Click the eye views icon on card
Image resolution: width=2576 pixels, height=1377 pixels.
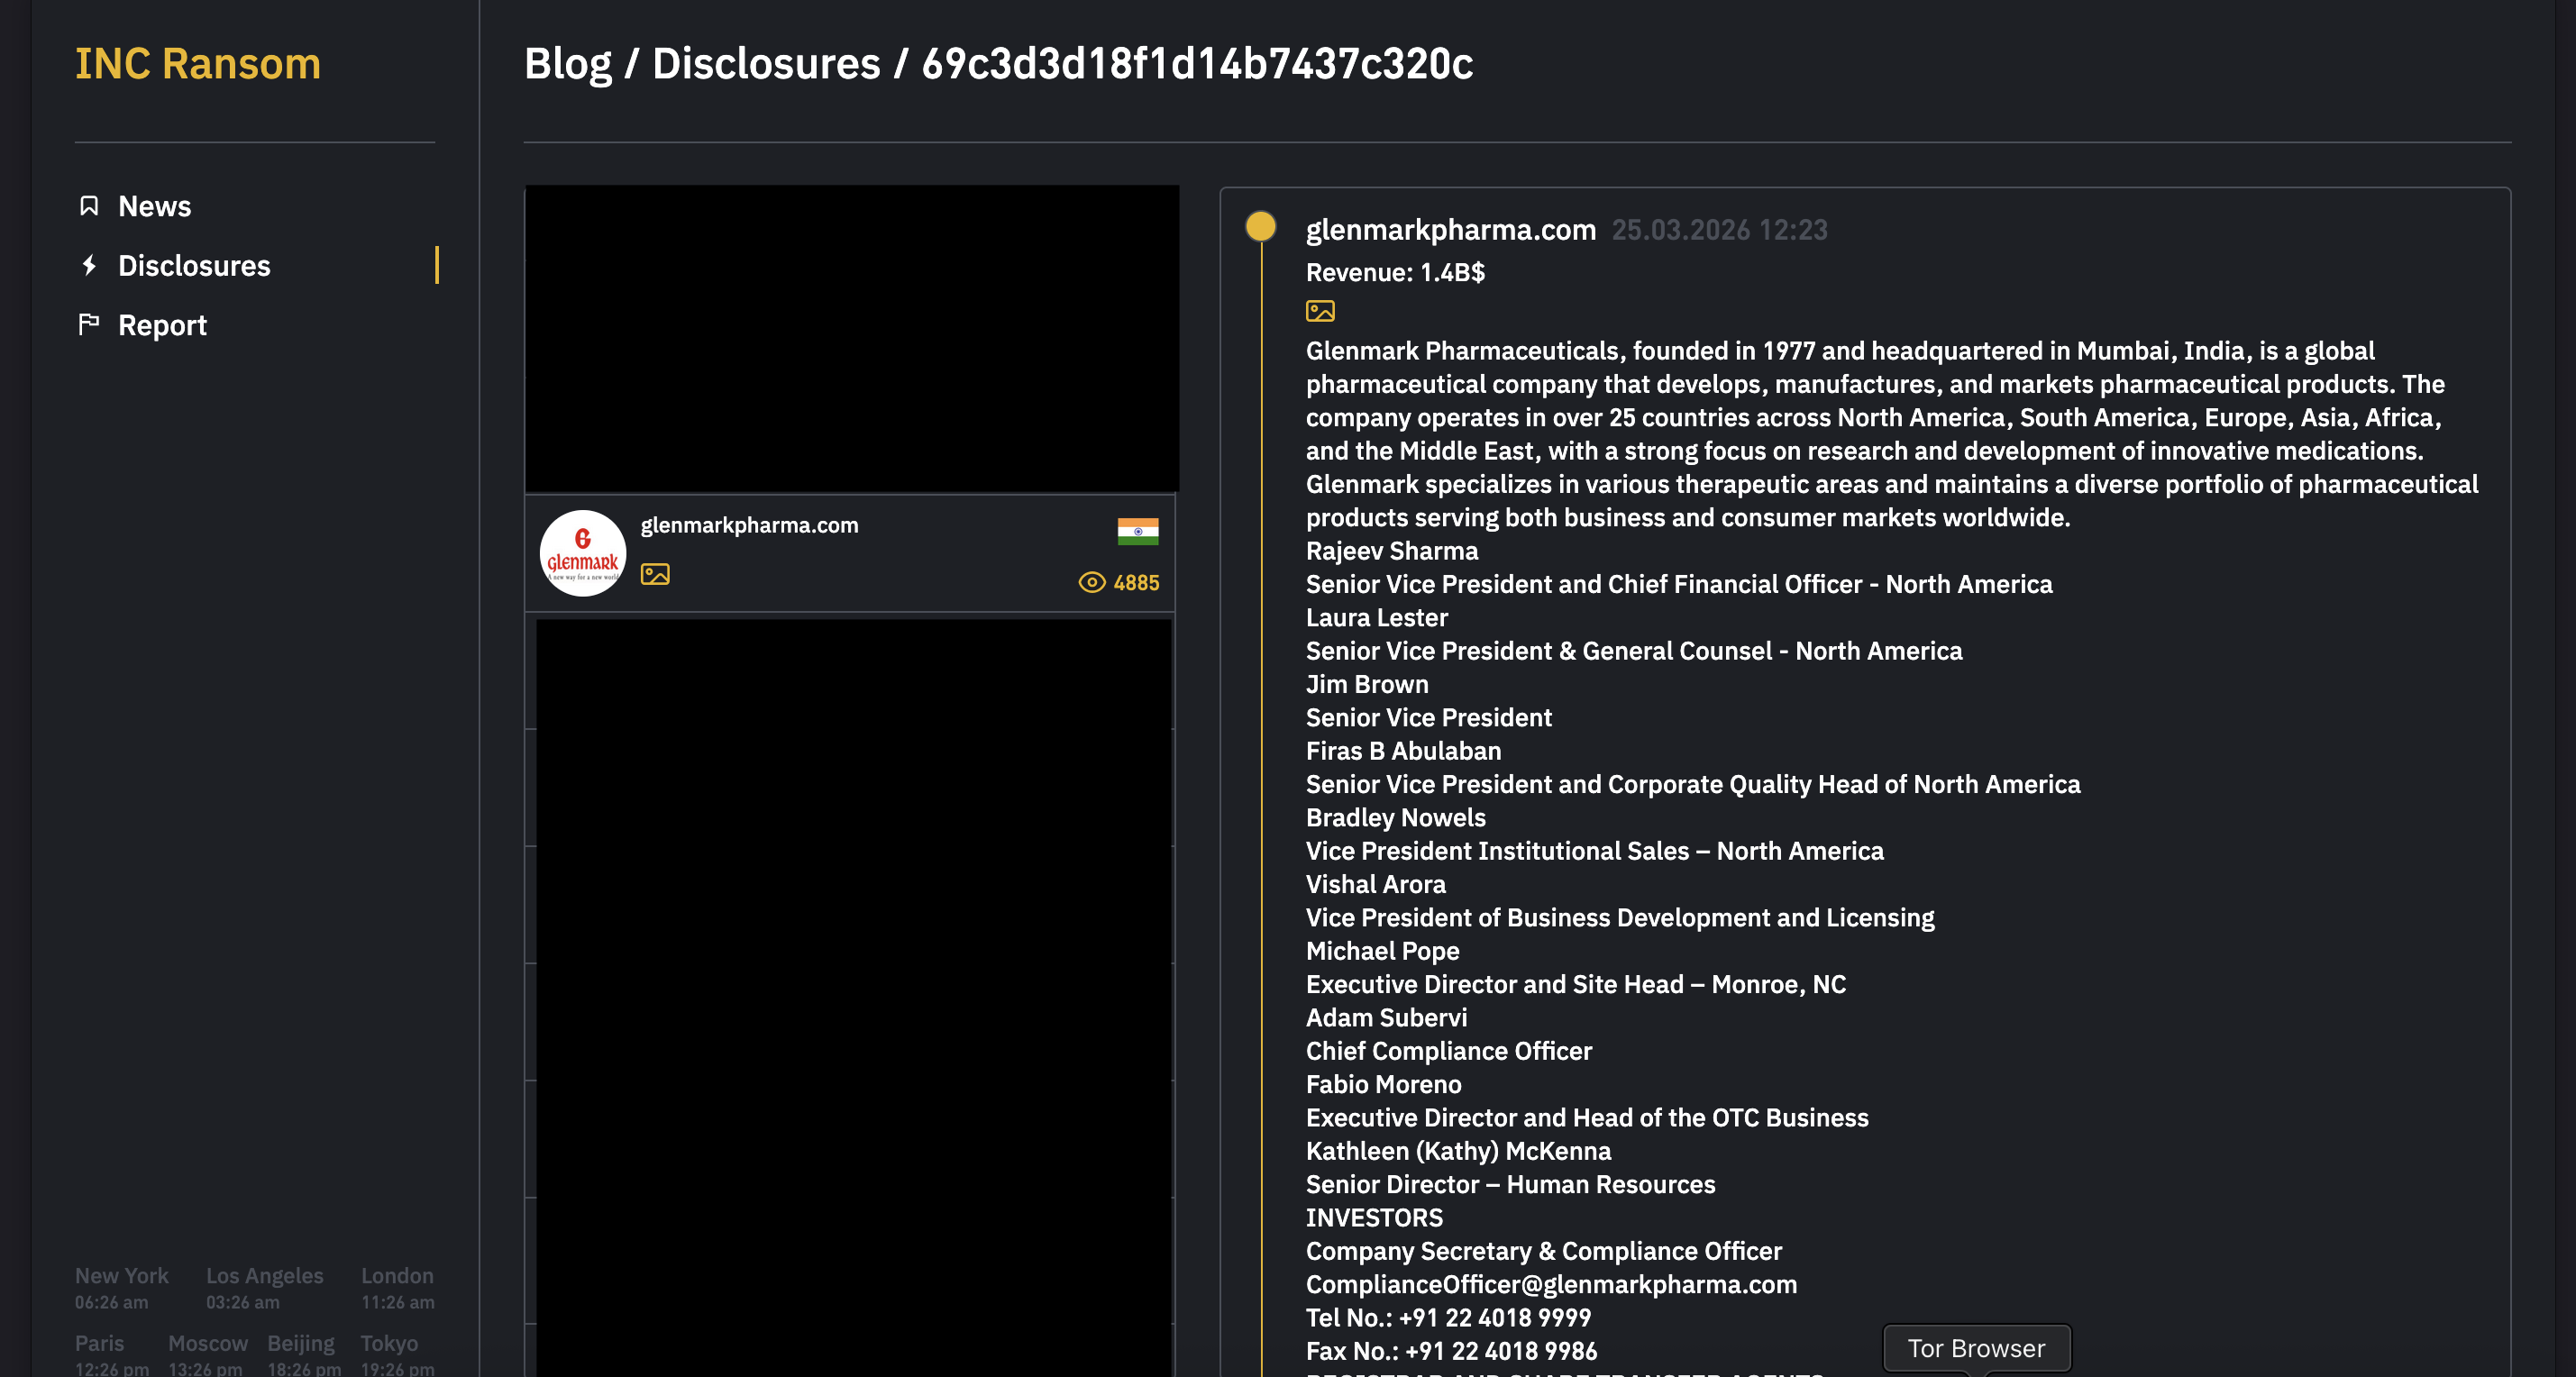(1092, 582)
